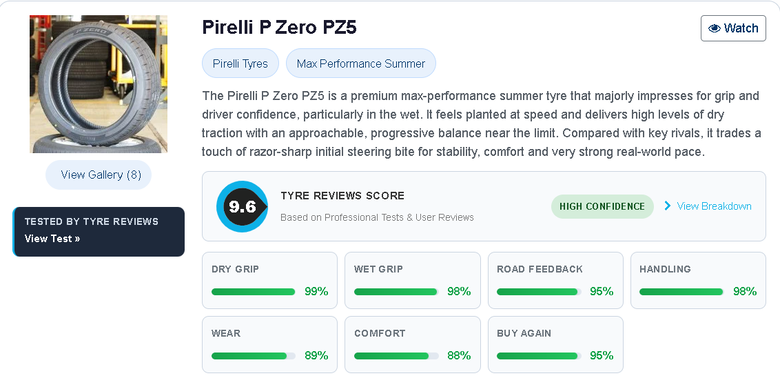Select the Comfort rating card
Image resolution: width=780 pixels, height=387 pixels.
[412, 345]
